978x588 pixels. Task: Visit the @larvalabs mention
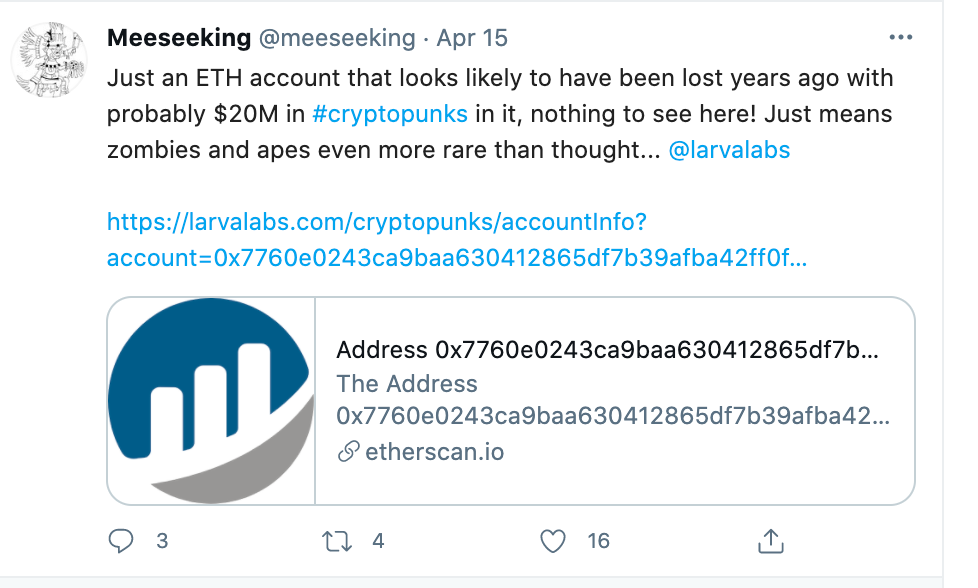click(x=729, y=150)
